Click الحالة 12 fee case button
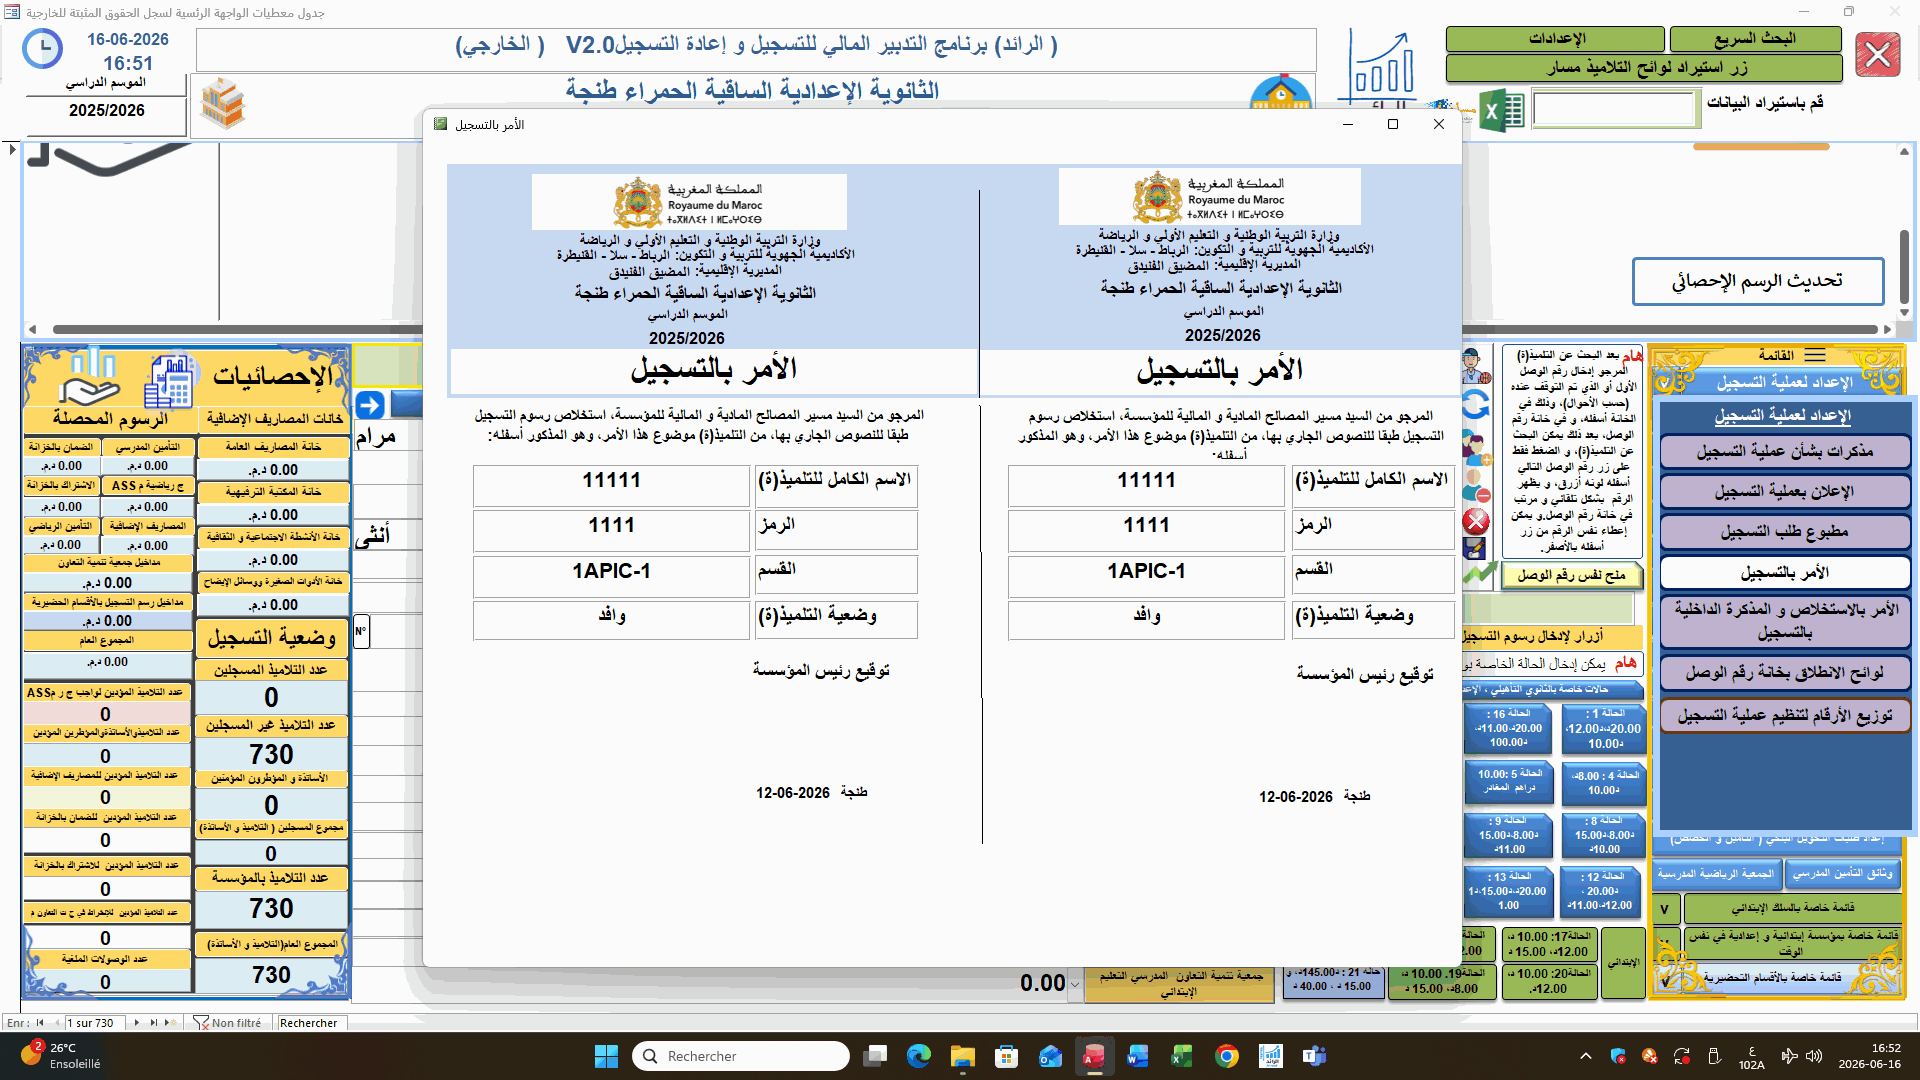 (x=1600, y=891)
